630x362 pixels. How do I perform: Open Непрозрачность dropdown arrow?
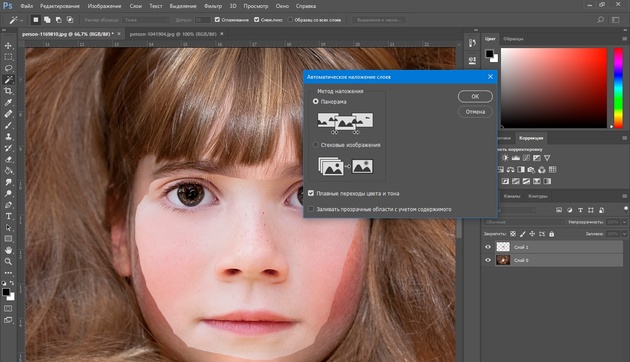pyautogui.click(x=624, y=222)
